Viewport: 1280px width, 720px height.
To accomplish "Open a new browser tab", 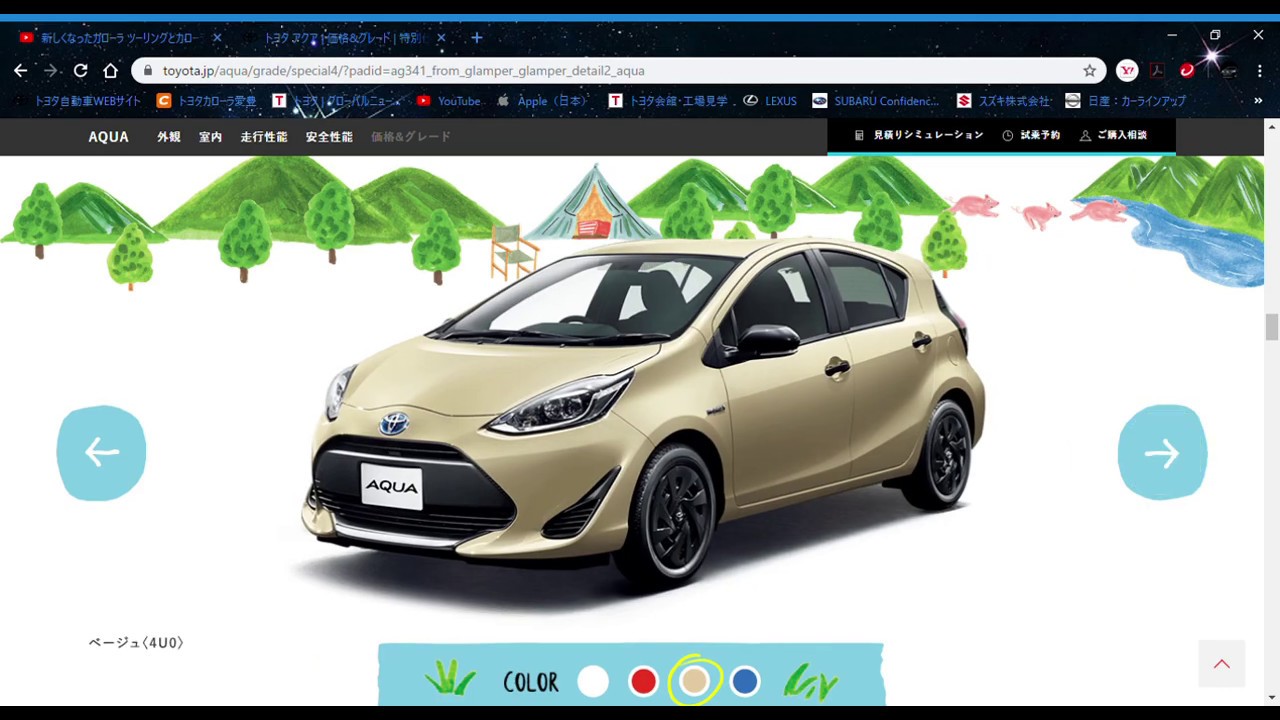I will click(x=477, y=38).
